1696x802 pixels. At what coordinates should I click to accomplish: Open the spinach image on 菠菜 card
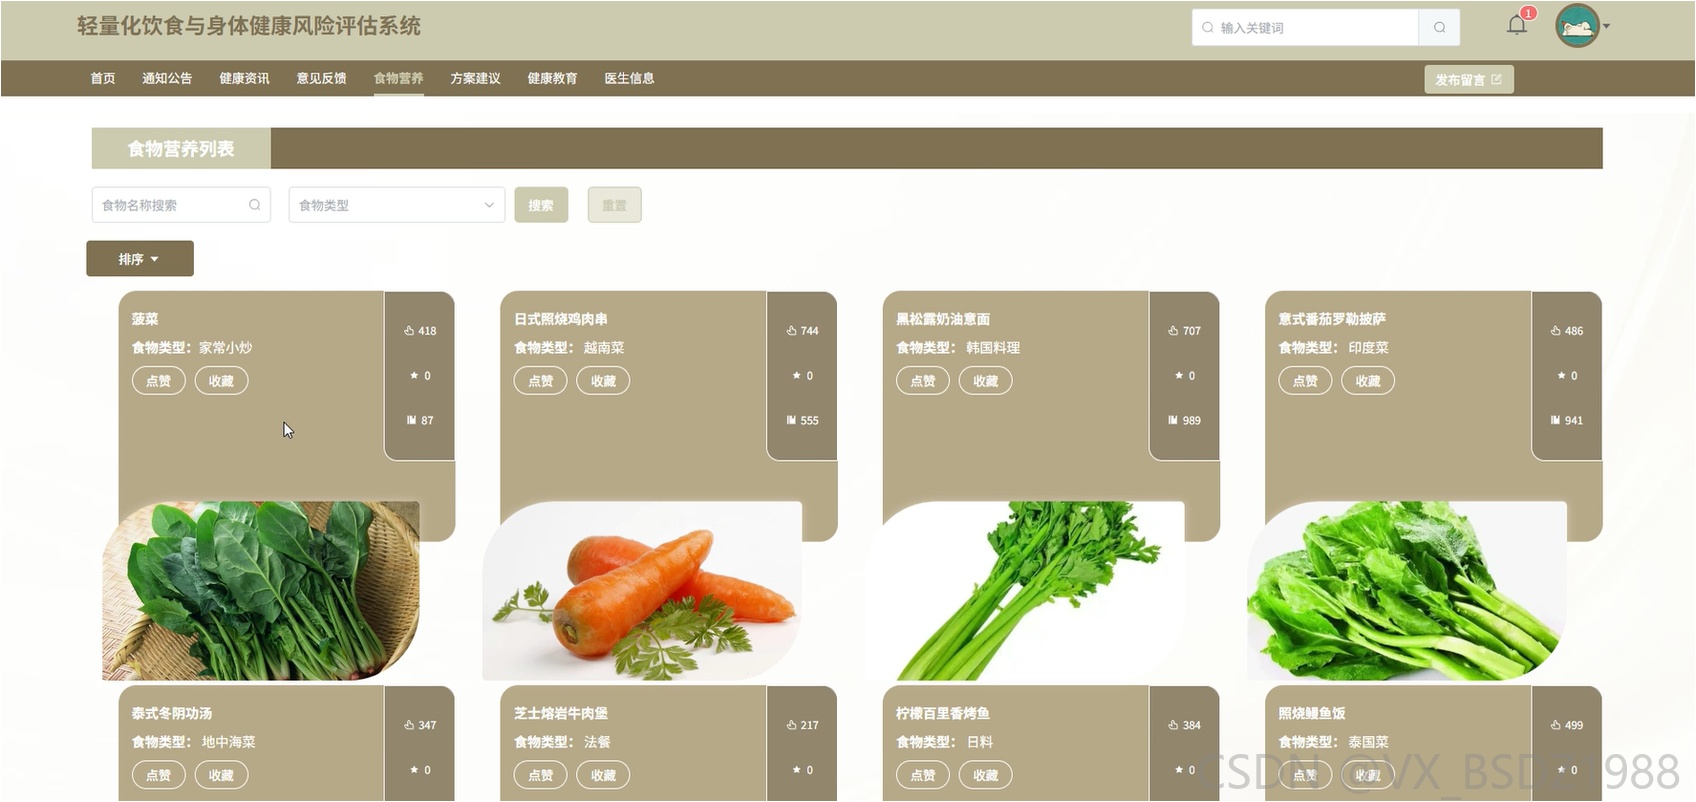tap(261, 591)
